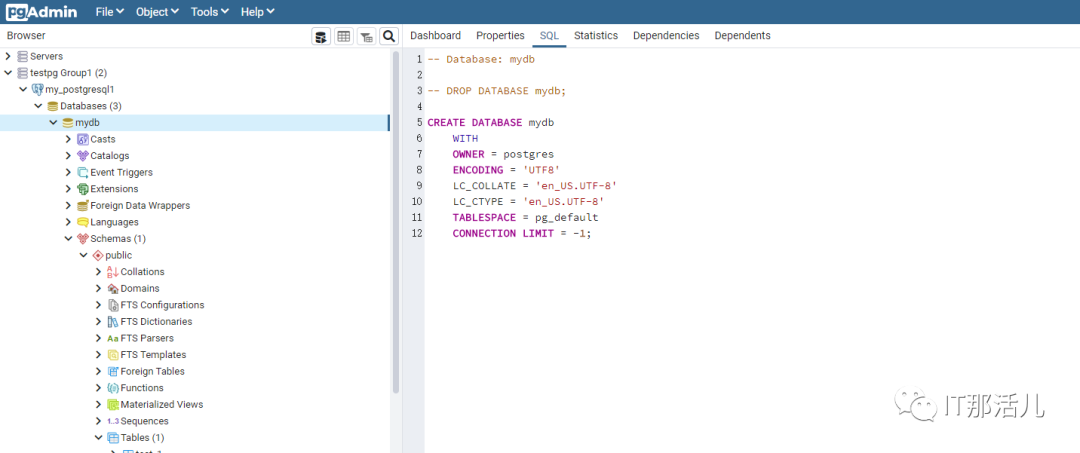Click the Extensions node icon

click(83, 189)
